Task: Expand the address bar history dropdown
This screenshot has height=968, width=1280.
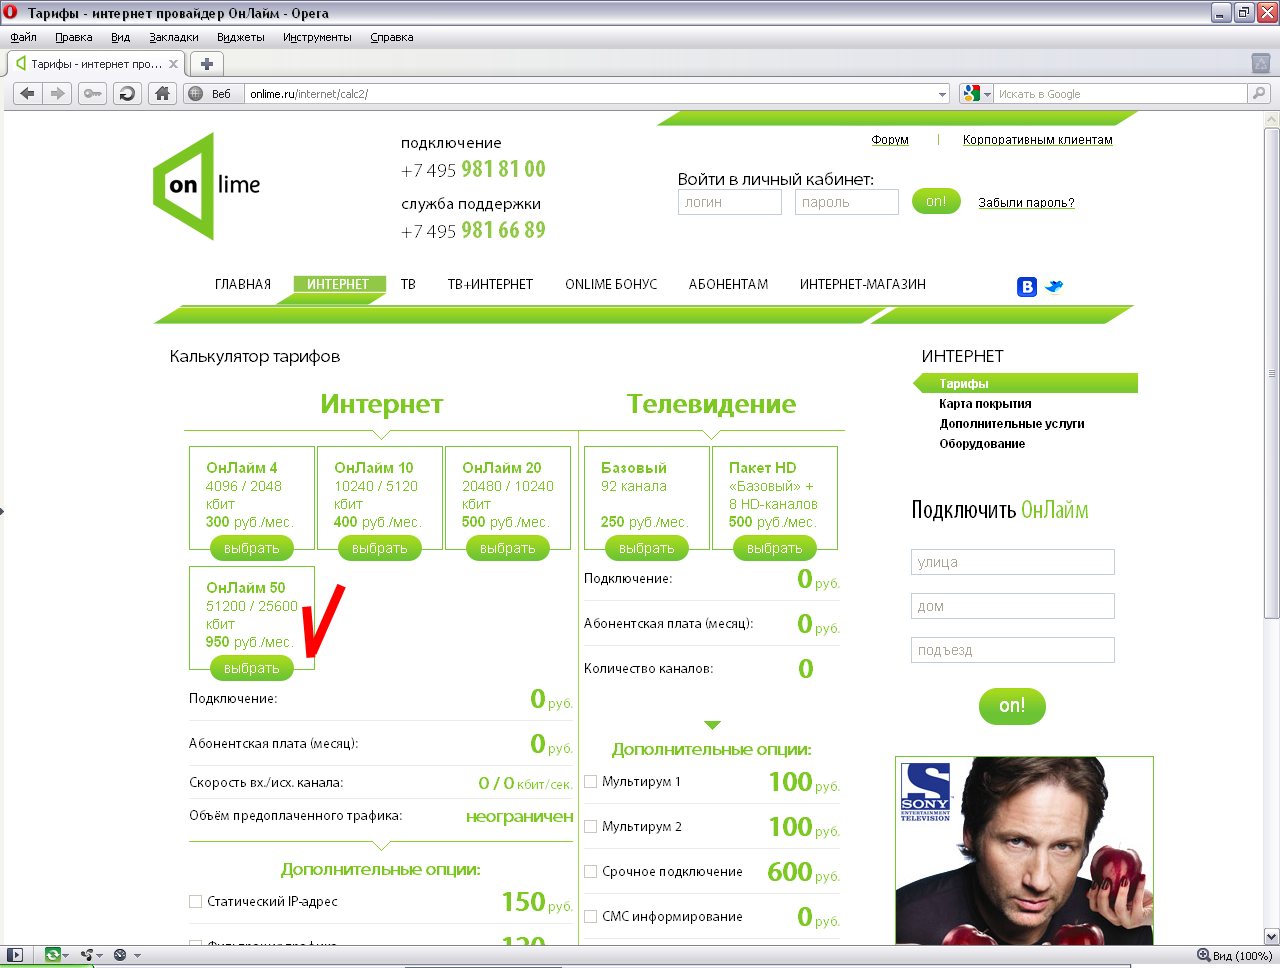Action: click(x=942, y=95)
